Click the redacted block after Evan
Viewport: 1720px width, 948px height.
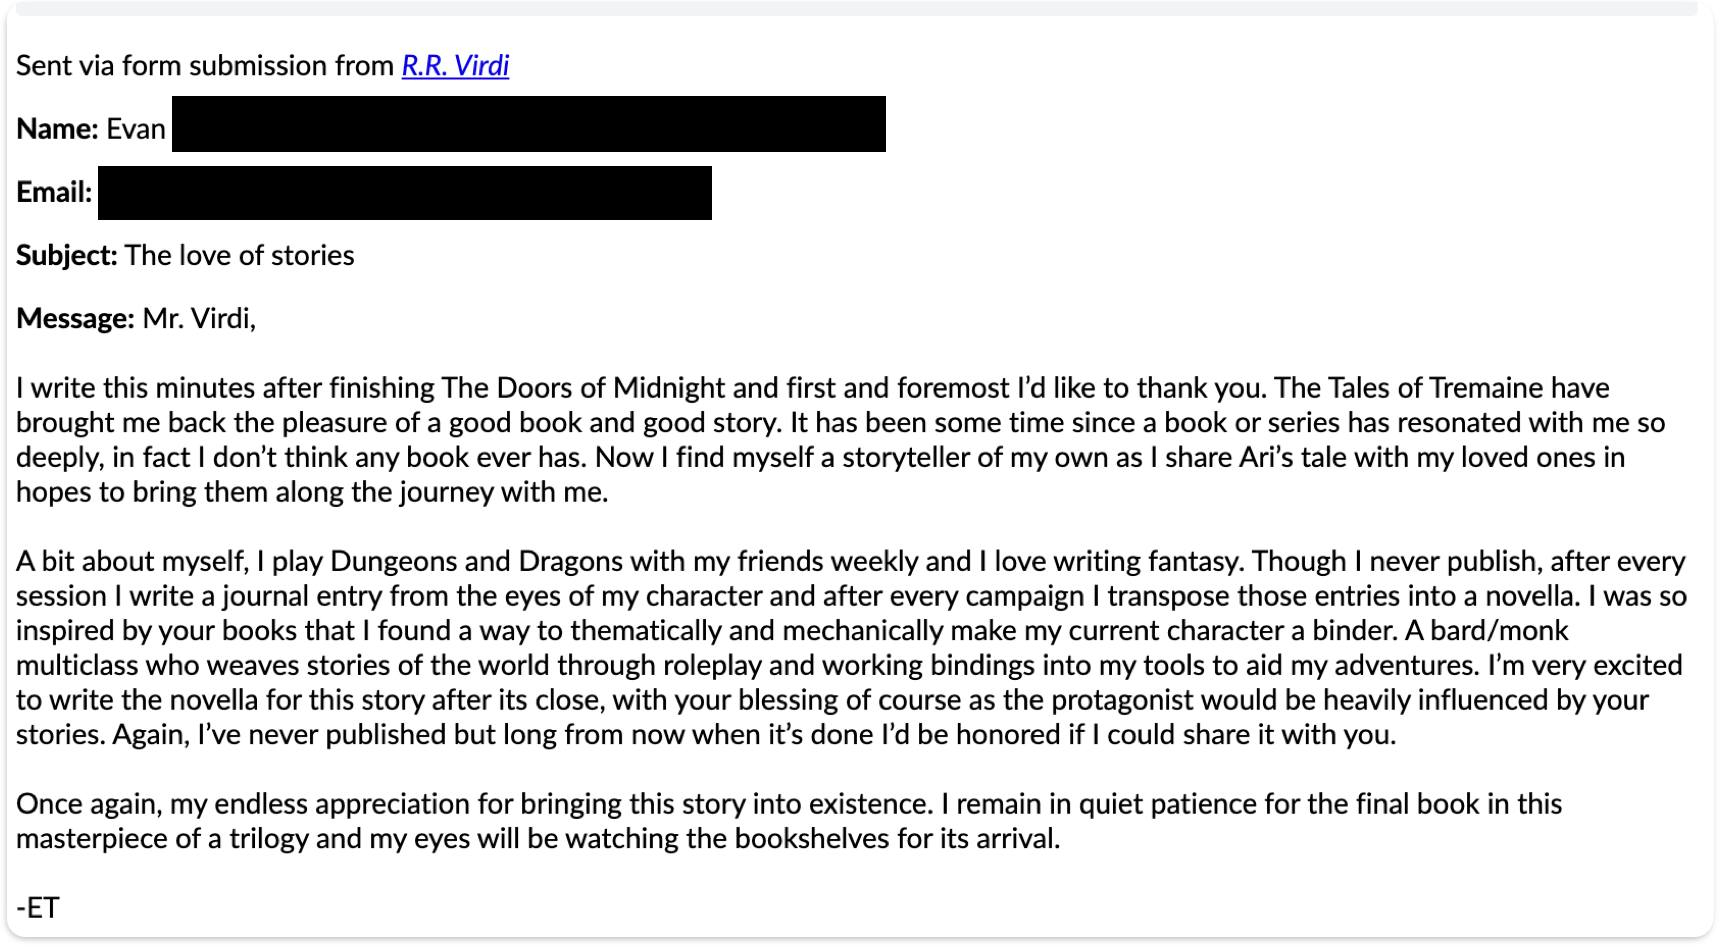[x=528, y=125]
